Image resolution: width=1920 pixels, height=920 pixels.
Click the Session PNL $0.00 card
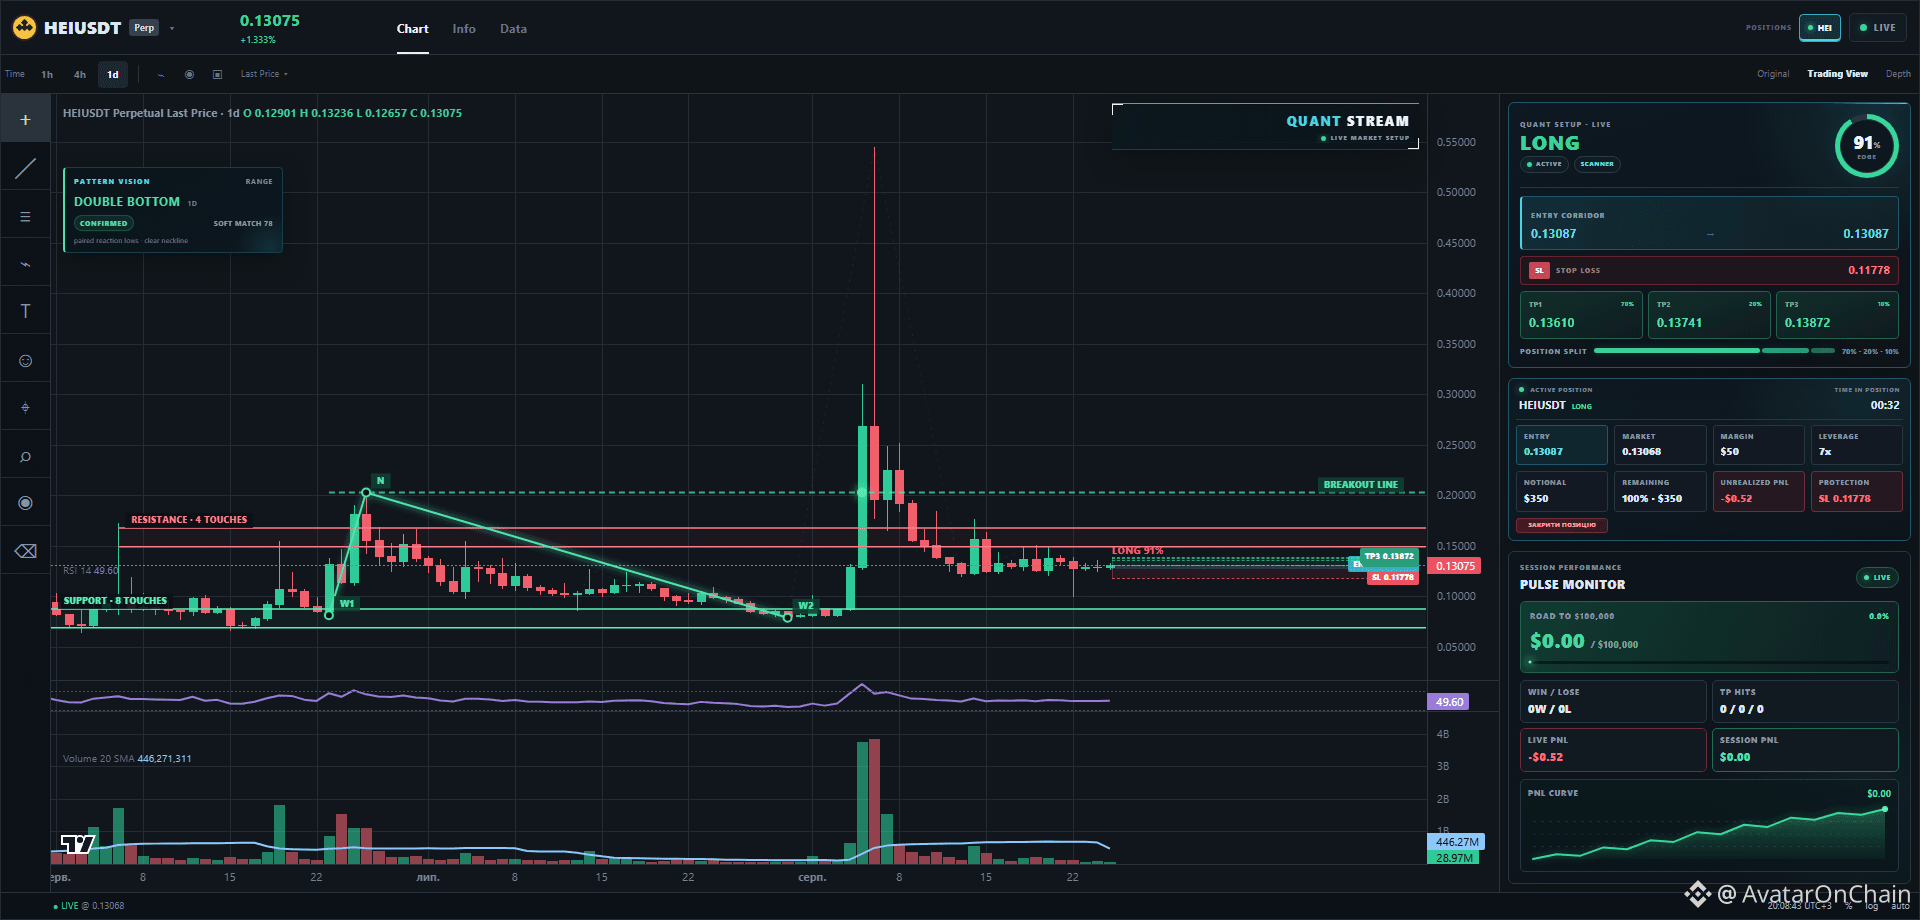(1805, 750)
